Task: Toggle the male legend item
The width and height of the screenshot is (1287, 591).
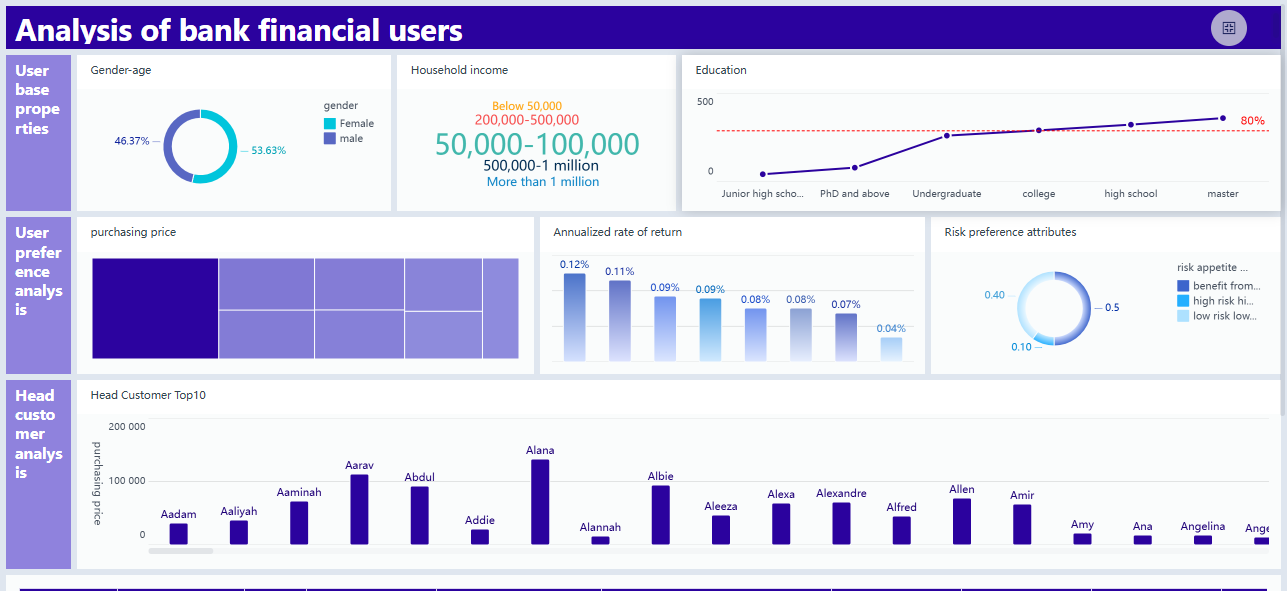Action: [348, 139]
